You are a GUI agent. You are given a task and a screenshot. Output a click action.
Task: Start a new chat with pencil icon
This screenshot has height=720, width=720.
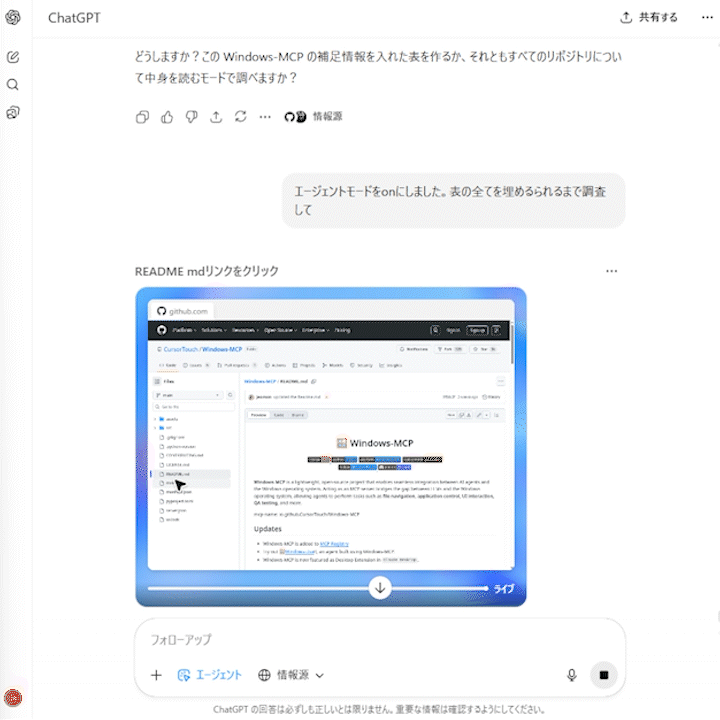[13, 57]
